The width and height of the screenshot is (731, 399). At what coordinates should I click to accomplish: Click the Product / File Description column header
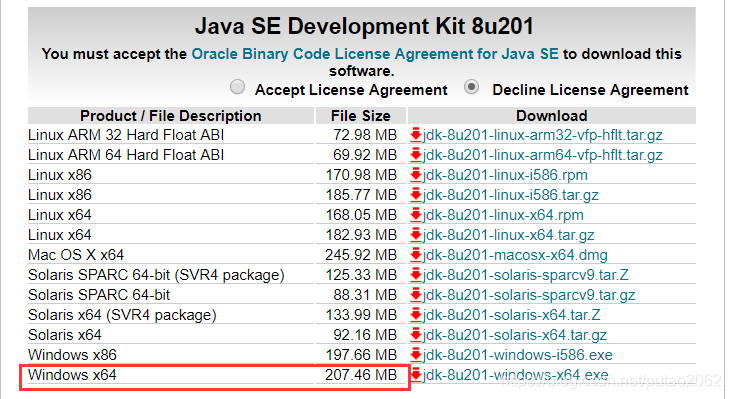click(171, 116)
